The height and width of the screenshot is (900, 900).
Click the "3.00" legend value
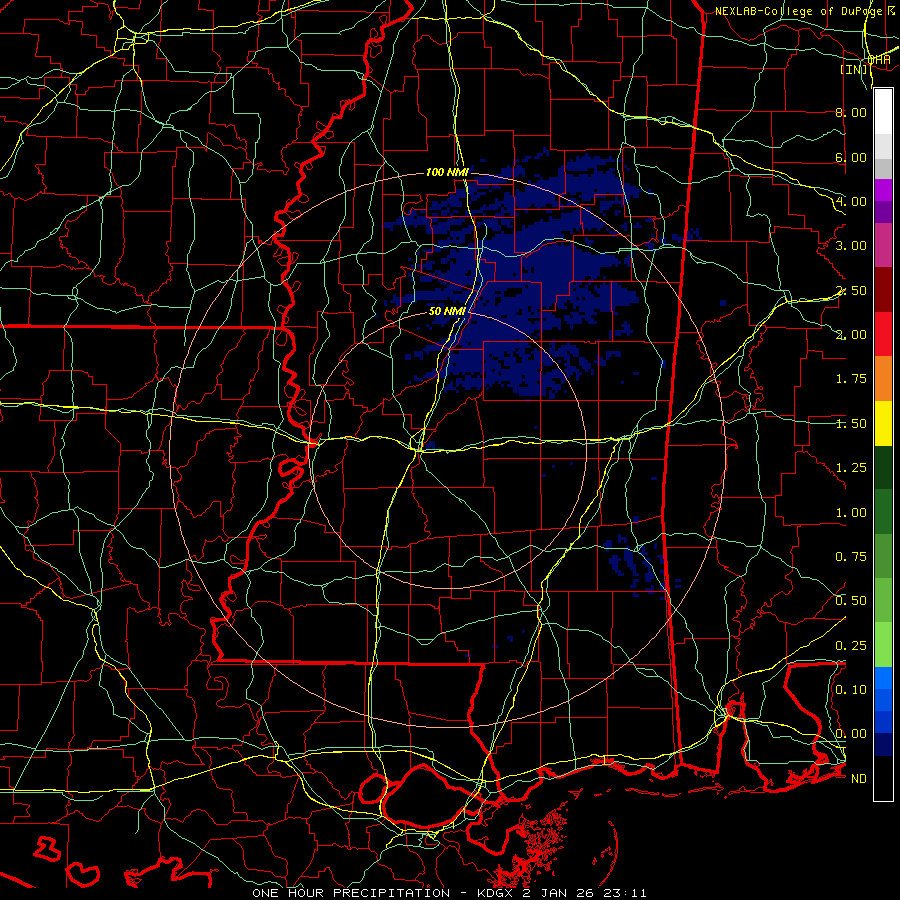(851, 246)
